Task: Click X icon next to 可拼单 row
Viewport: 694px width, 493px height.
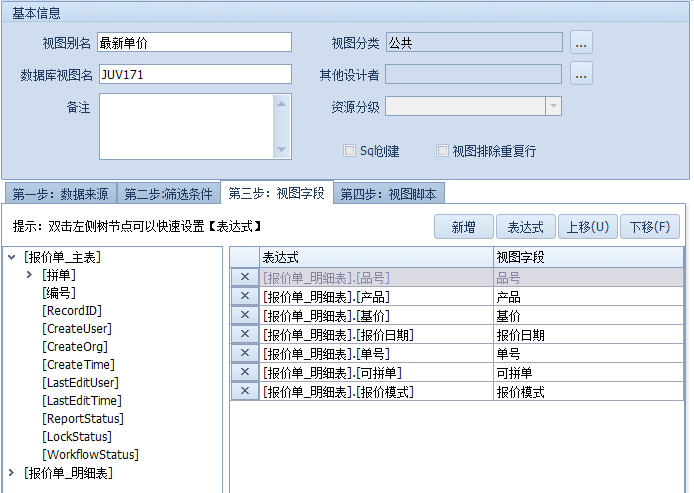Action: [244, 373]
